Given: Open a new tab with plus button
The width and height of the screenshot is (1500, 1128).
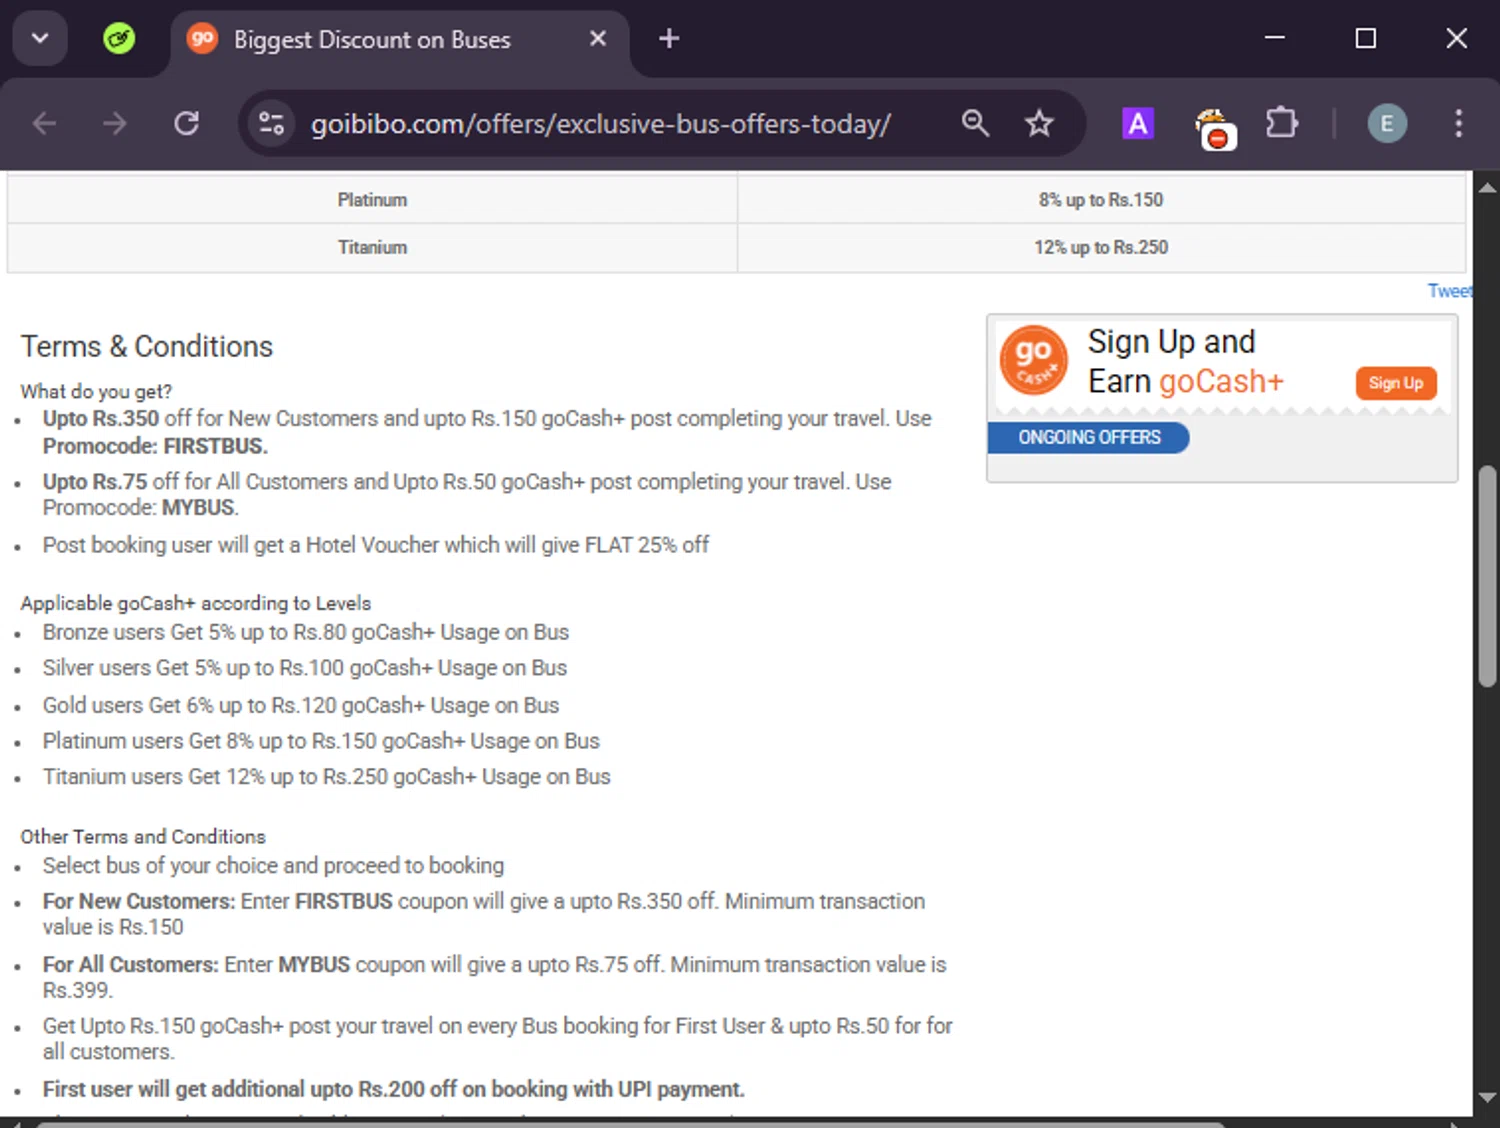Looking at the screenshot, I should (x=669, y=39).
